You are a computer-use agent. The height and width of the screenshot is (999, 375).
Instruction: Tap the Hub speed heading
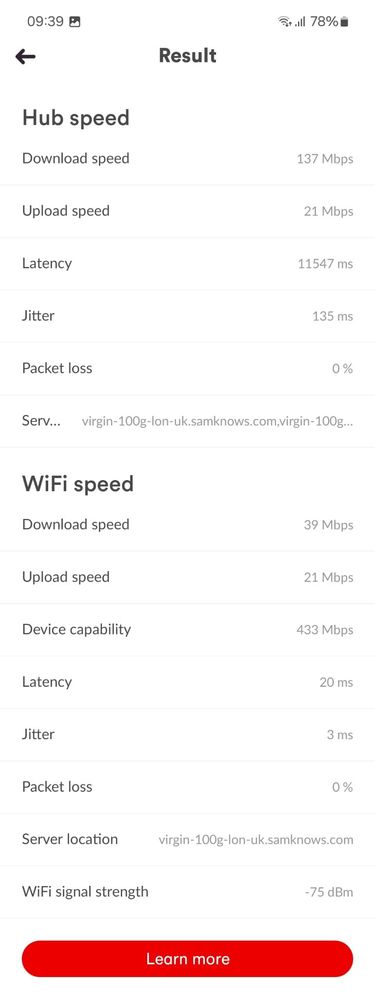pyautogui.click(x=76, y=118)
